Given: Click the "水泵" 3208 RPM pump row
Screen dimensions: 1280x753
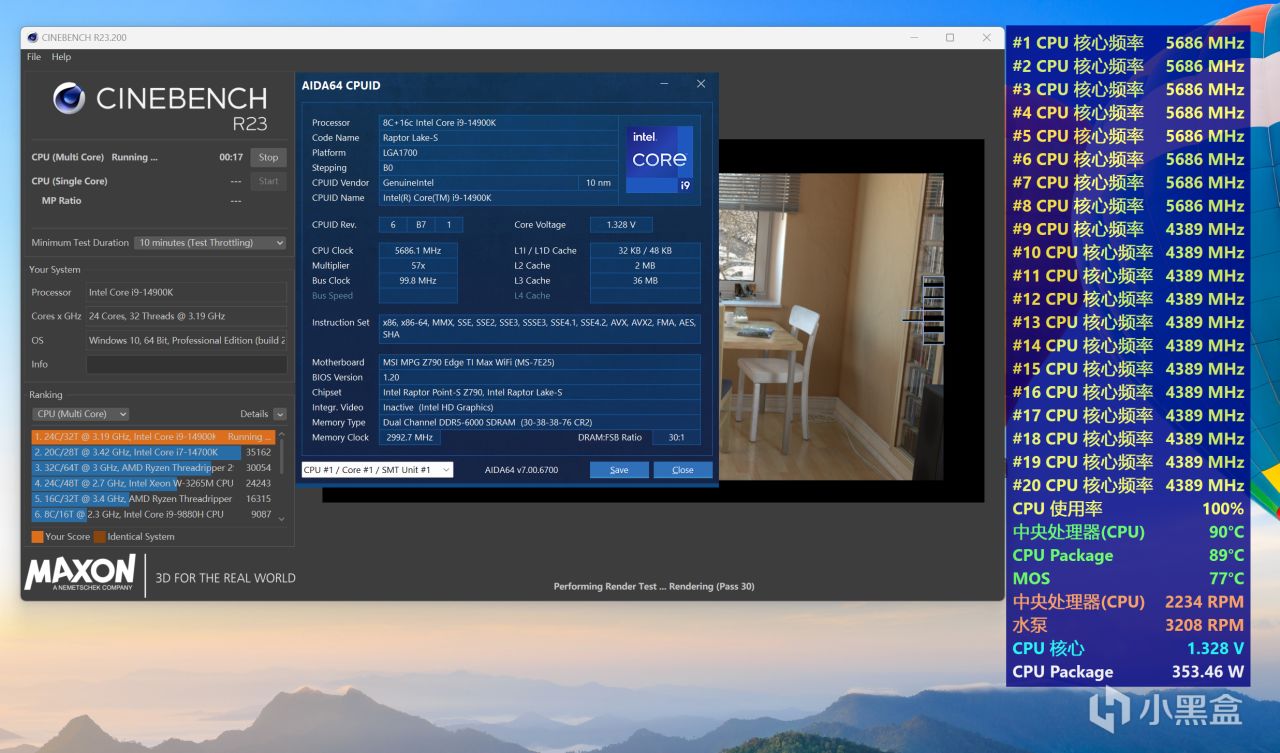Looking at the screenshot, I should [1128, 625].
